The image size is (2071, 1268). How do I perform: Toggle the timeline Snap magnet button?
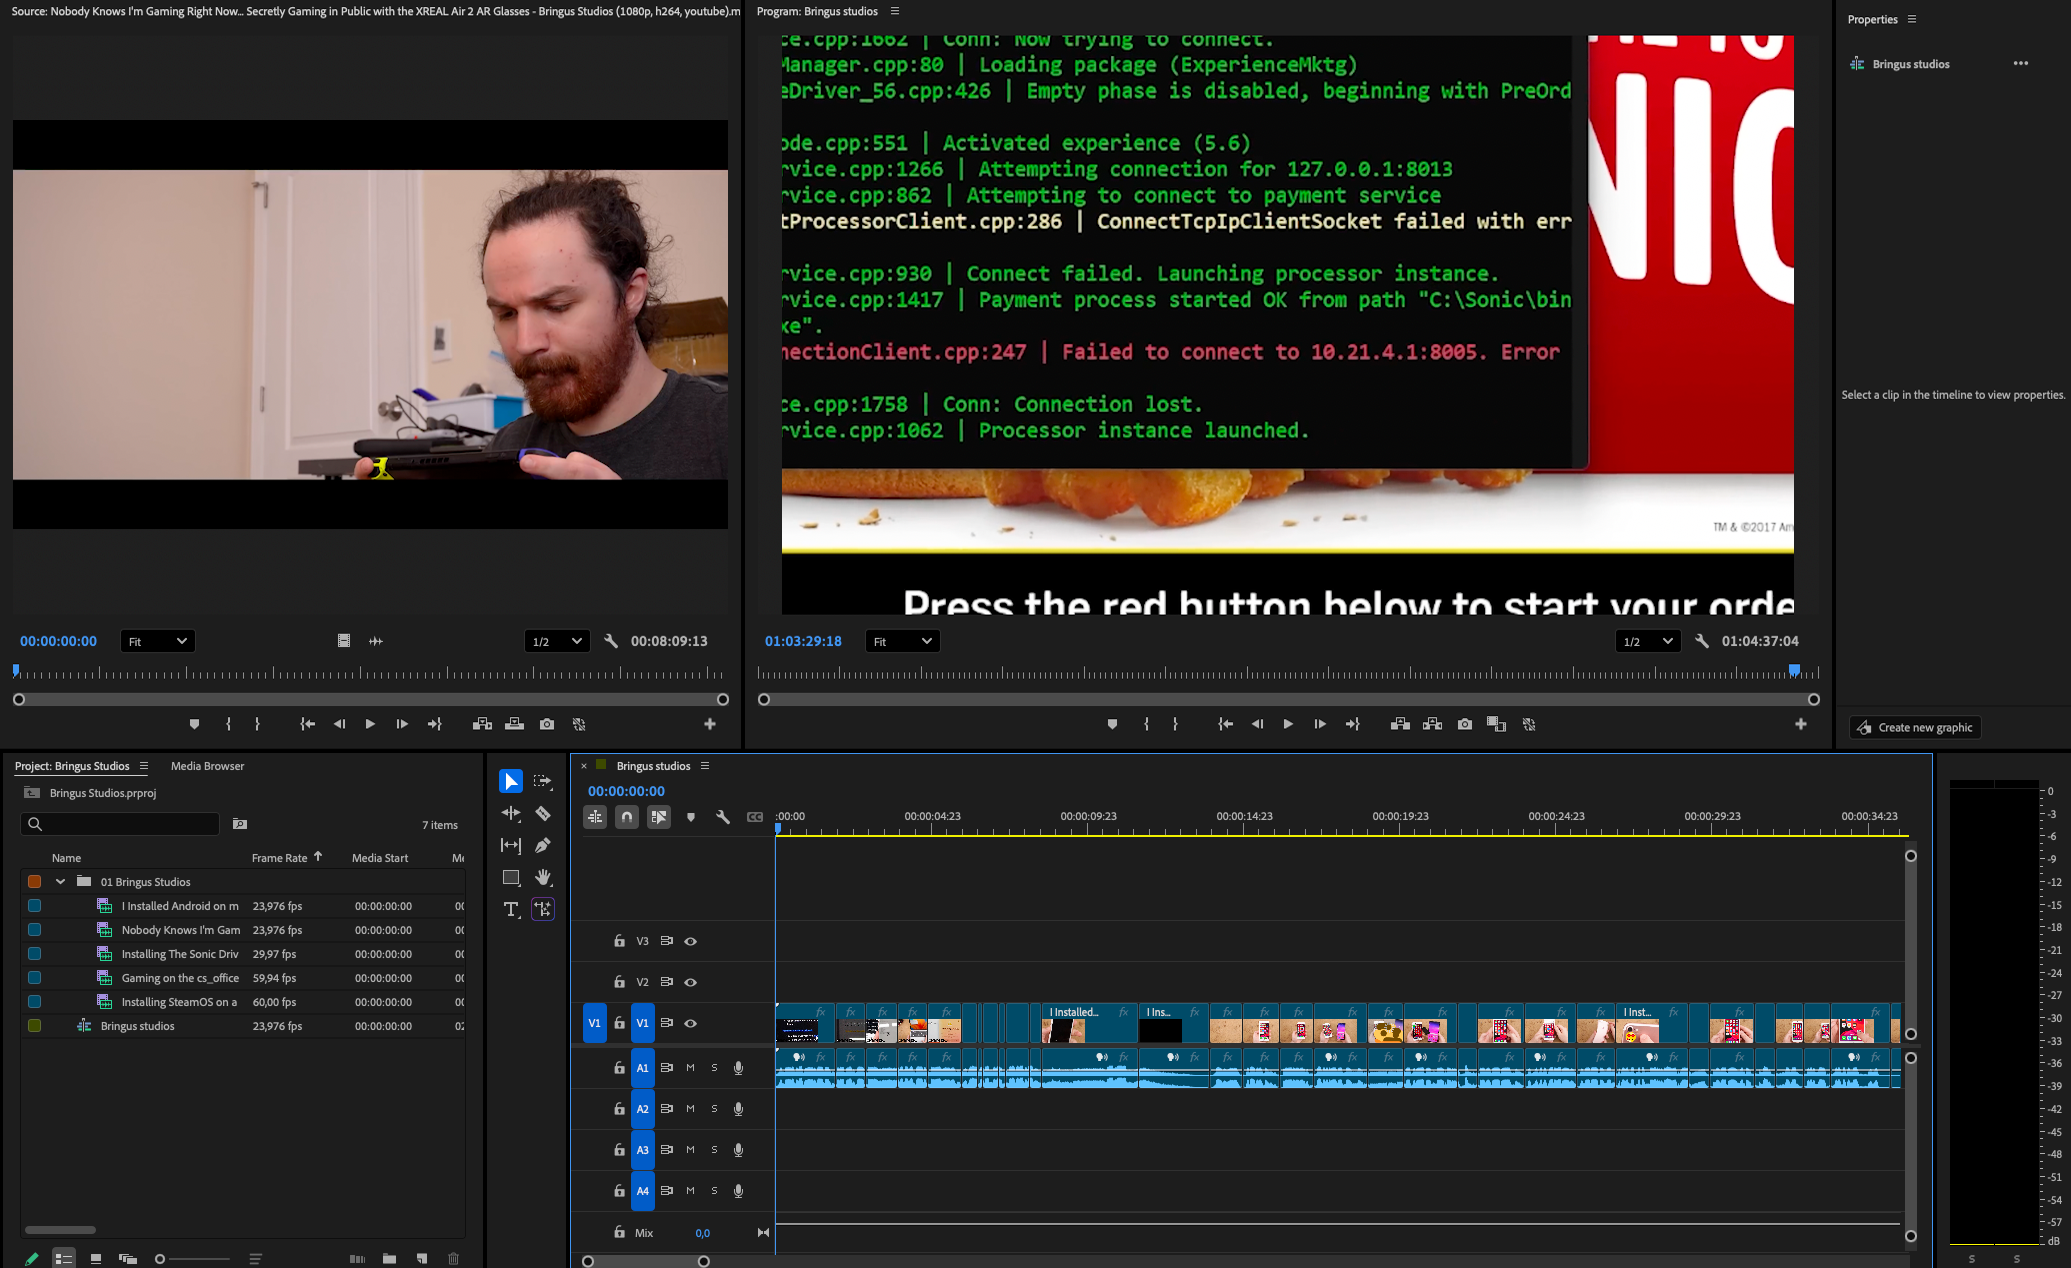(627, 817)
